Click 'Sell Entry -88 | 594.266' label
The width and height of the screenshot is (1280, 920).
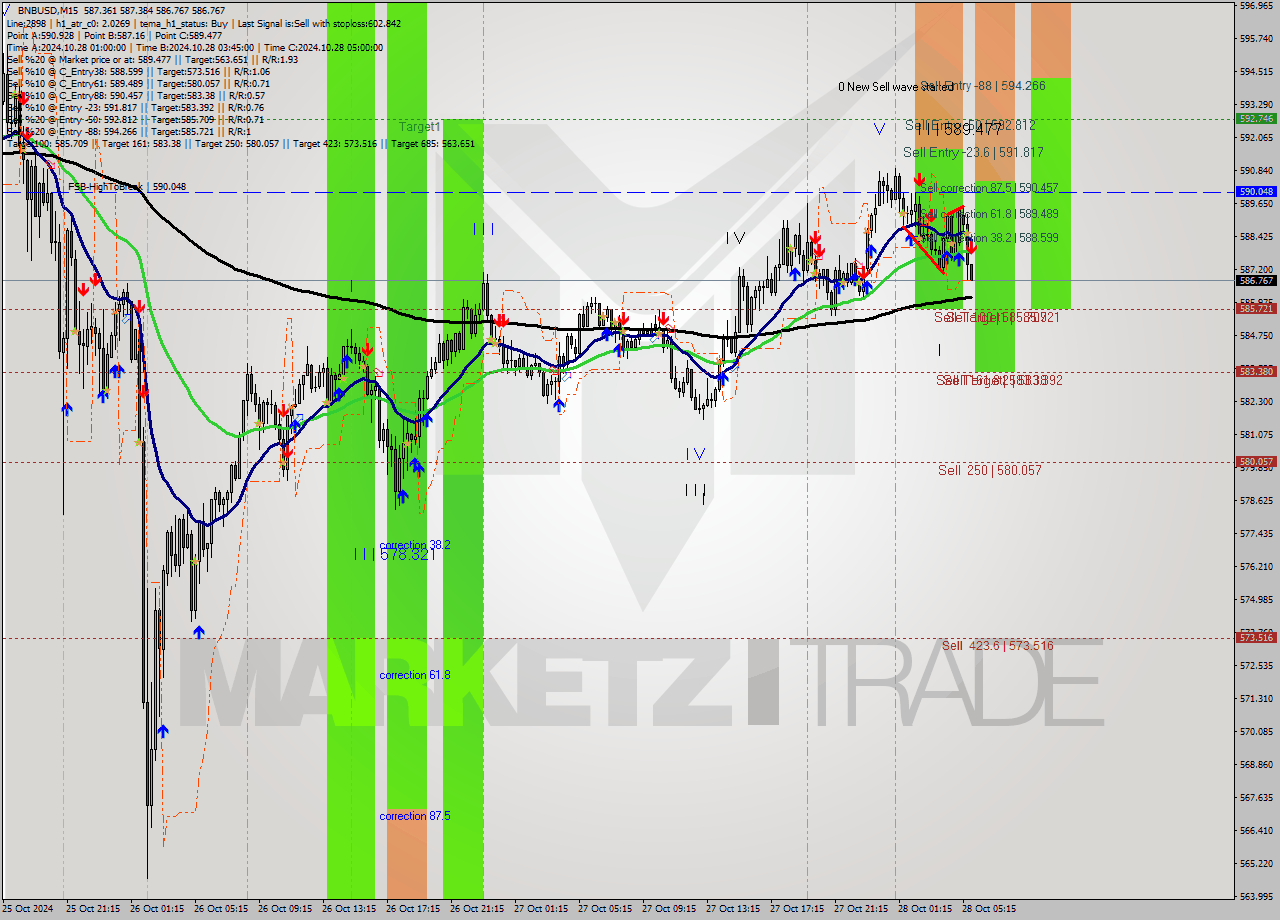(x=983, y=86)
